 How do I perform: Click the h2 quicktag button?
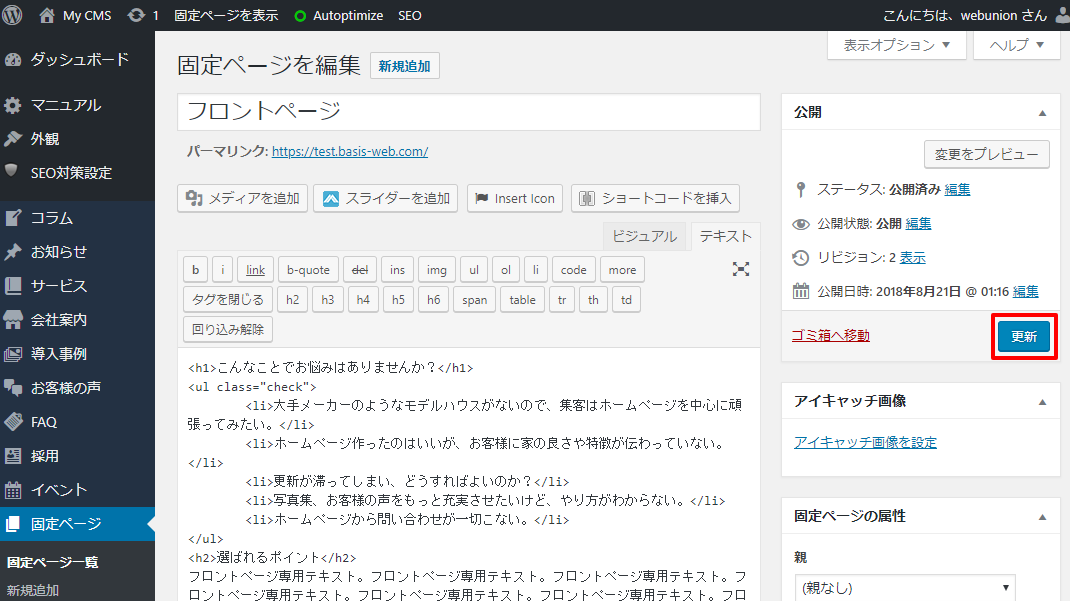292,299
